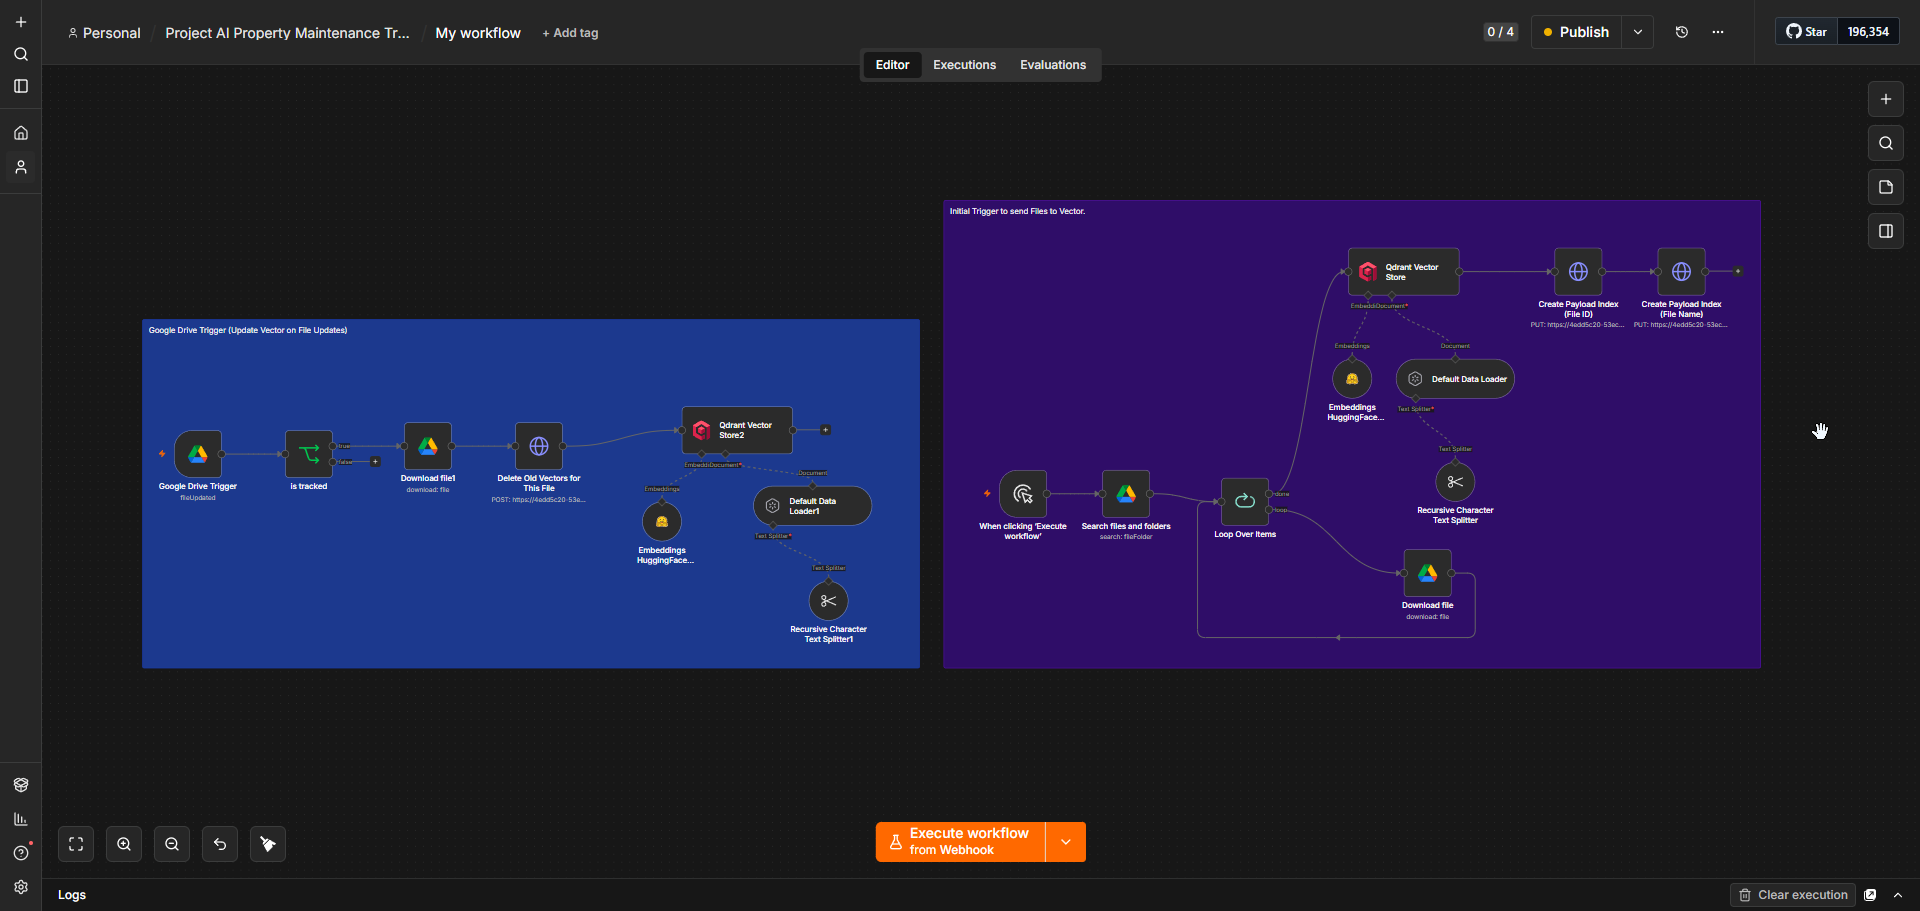Click Execute workflow from Webhook button
This screenshot has width=1920, height=911.
point(960,842)
